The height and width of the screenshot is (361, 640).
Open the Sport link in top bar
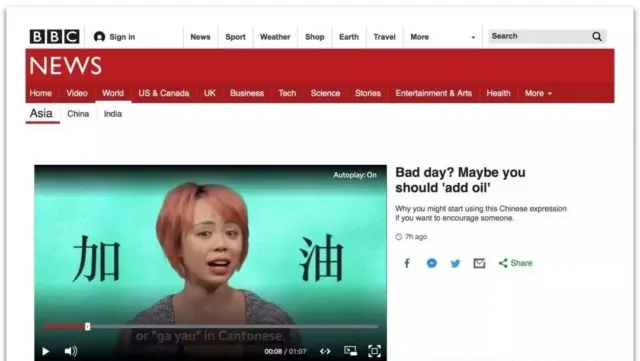(x=236, y=37)
